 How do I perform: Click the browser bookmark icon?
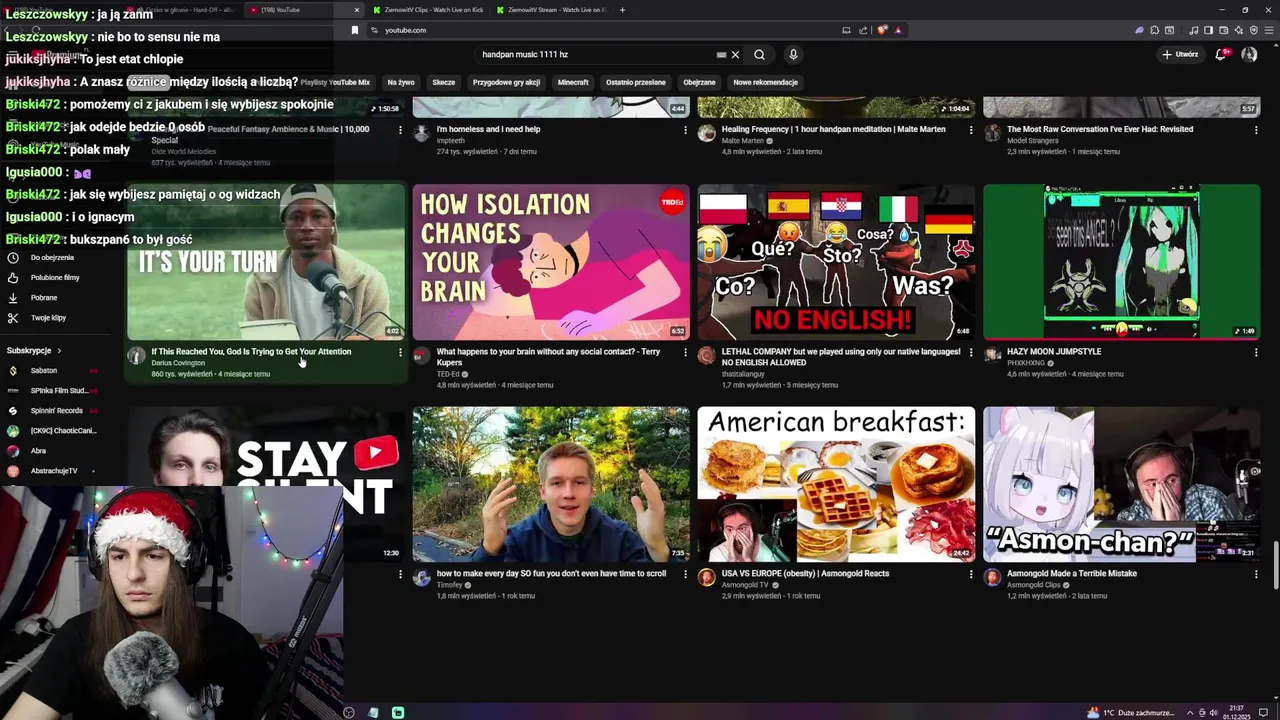click(x=354, y=30)
